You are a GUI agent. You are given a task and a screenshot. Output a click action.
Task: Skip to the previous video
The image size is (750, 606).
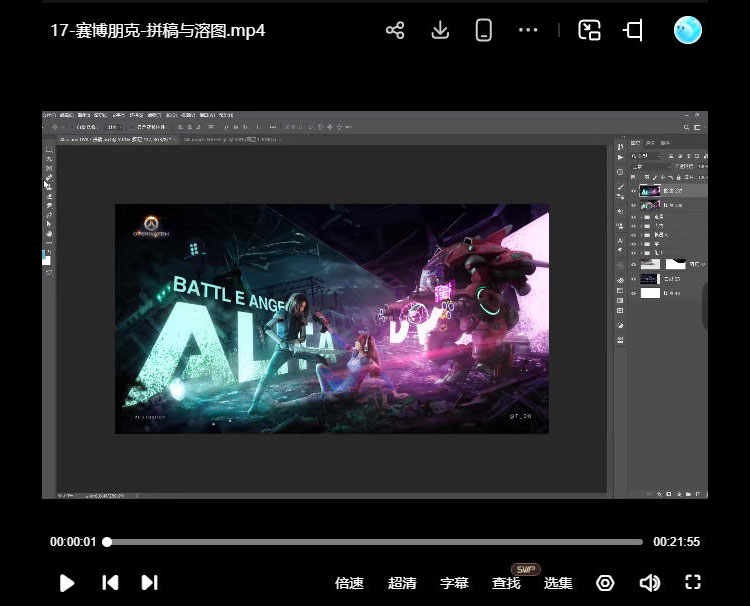111,582
